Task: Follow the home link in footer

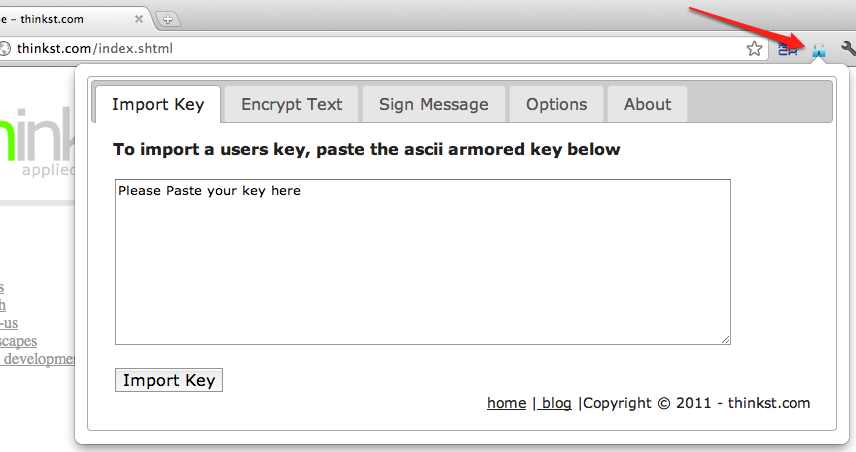Action: coord(506,403)
